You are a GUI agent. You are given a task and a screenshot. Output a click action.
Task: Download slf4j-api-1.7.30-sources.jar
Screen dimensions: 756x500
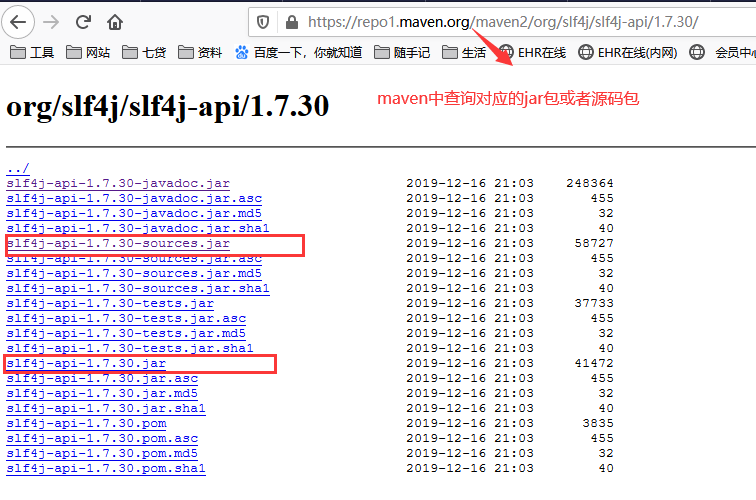click(x=118, y=243)
